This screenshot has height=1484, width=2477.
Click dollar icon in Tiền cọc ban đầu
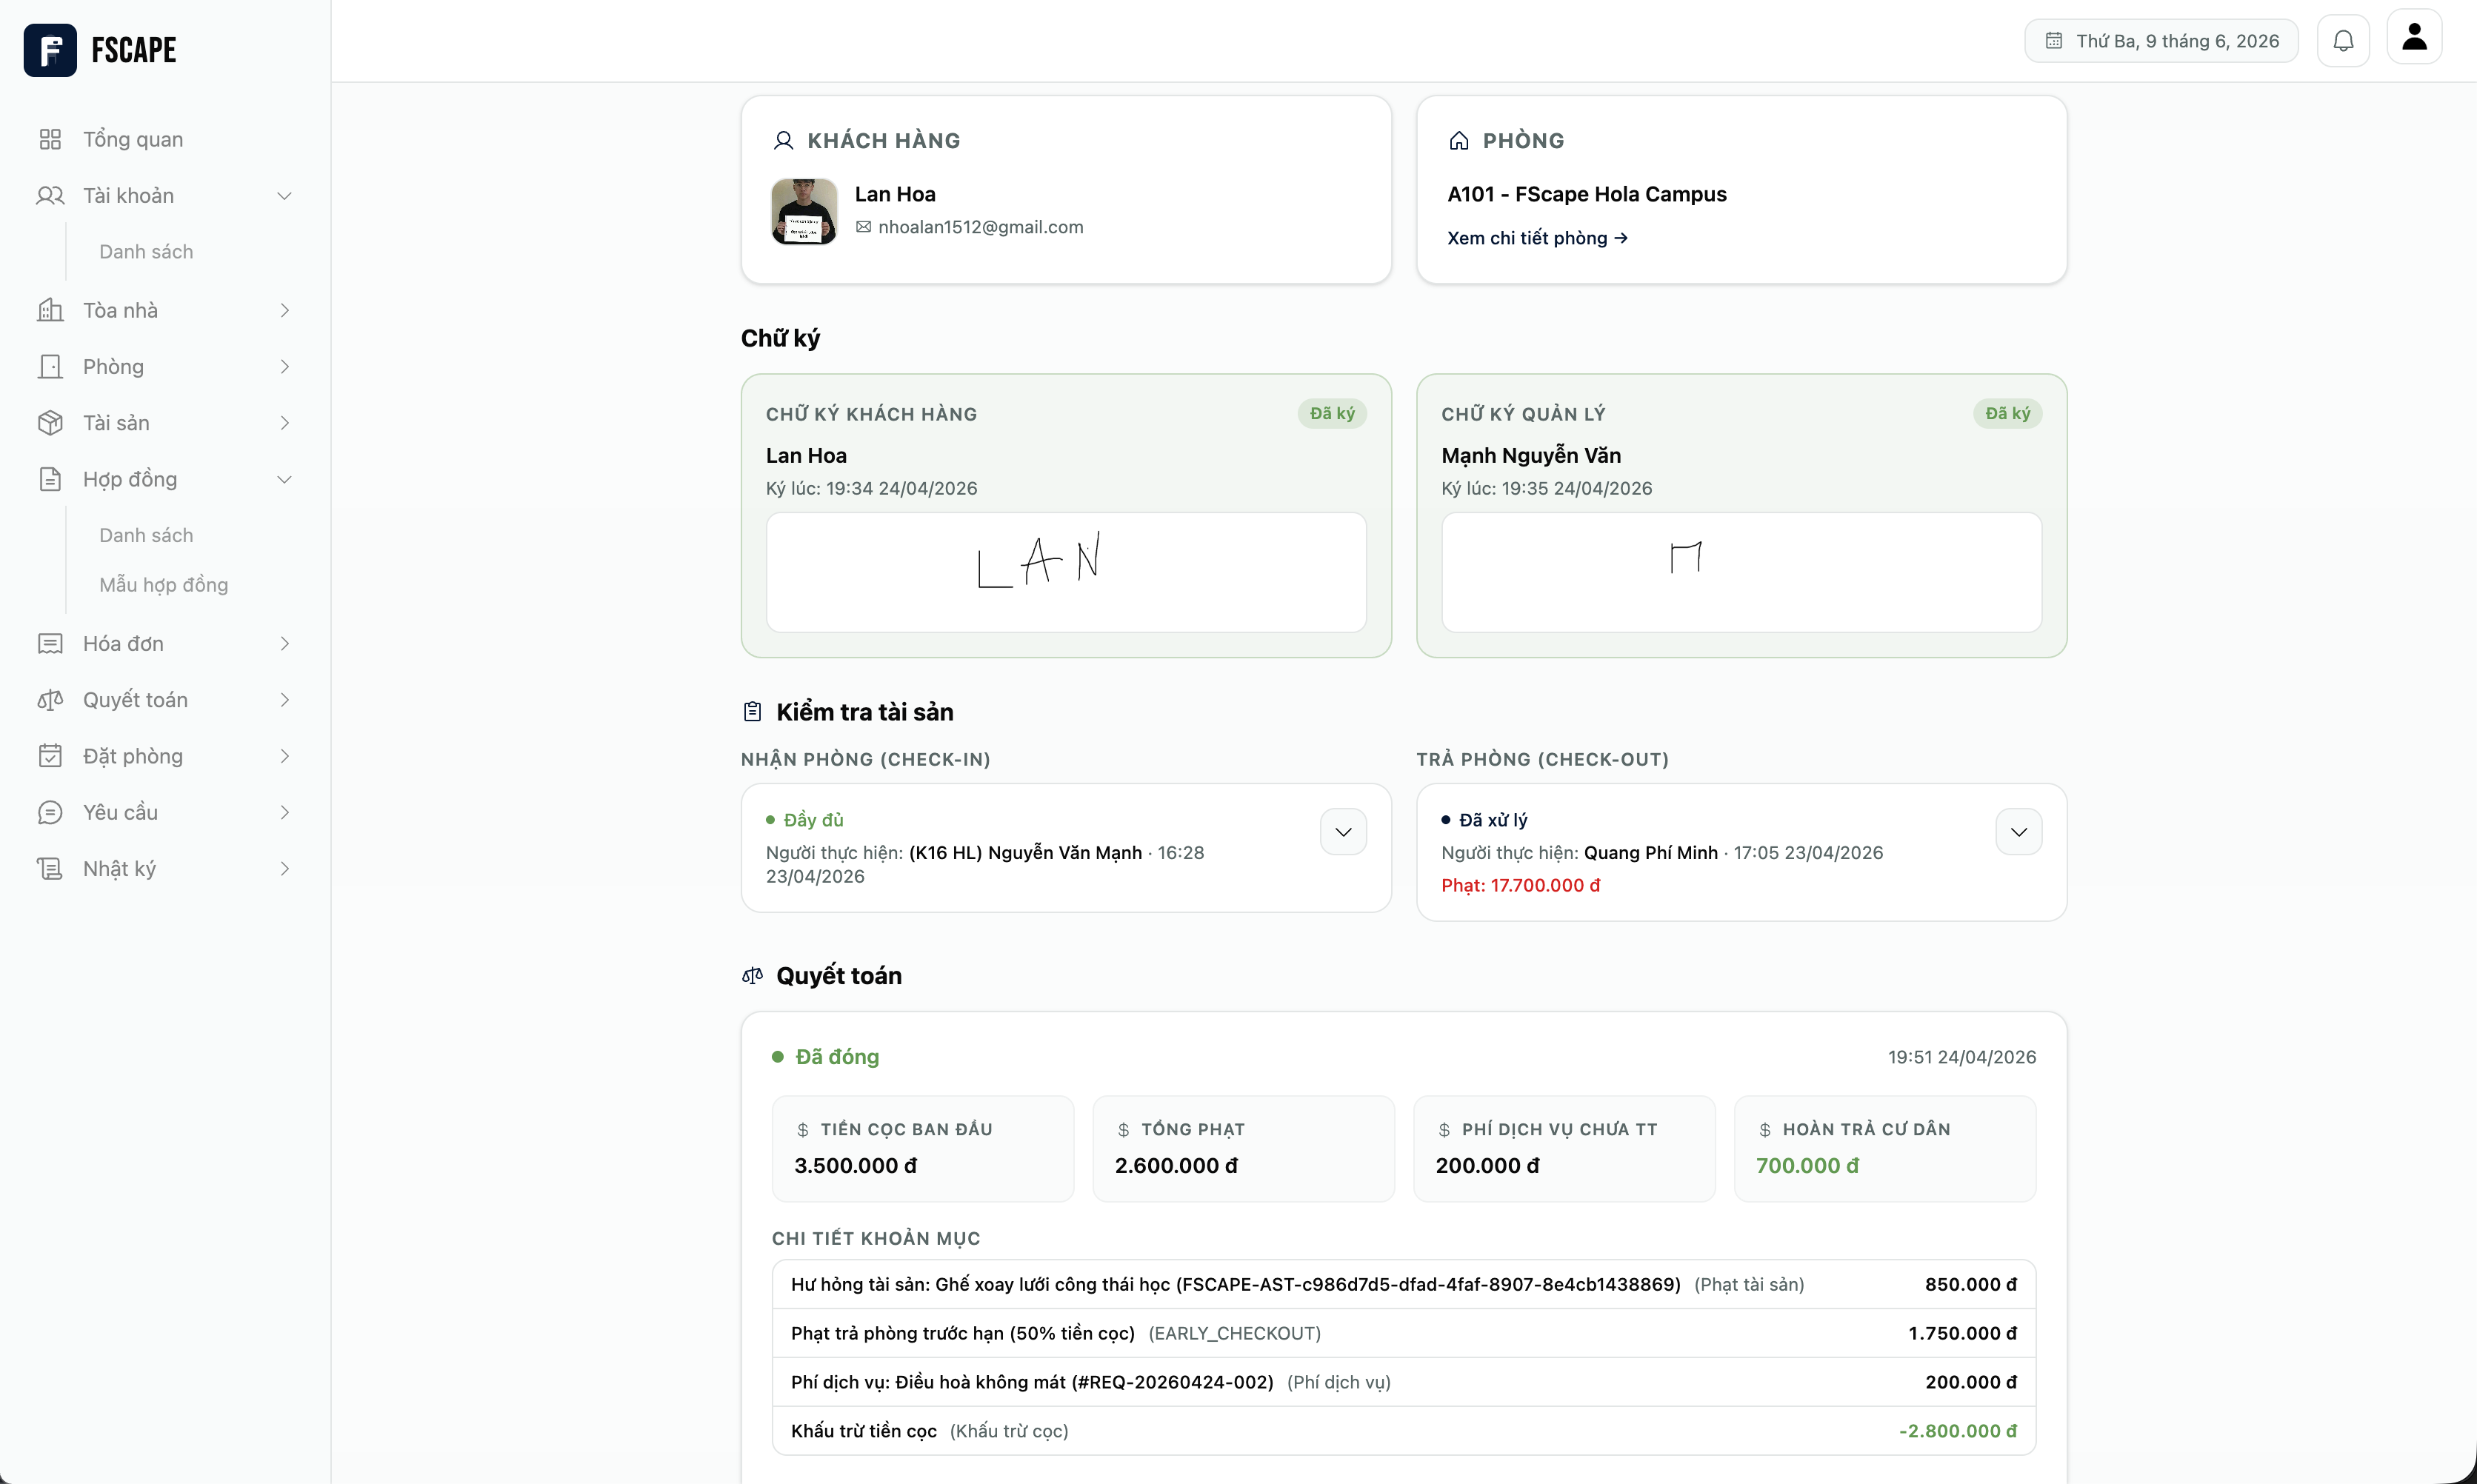click(x=803, y=1130)
